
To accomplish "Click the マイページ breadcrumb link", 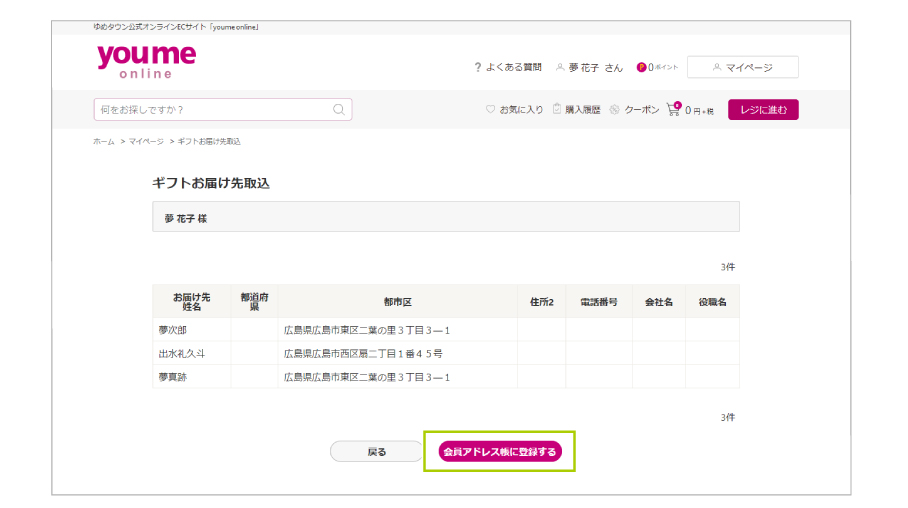I will (146, 141).
